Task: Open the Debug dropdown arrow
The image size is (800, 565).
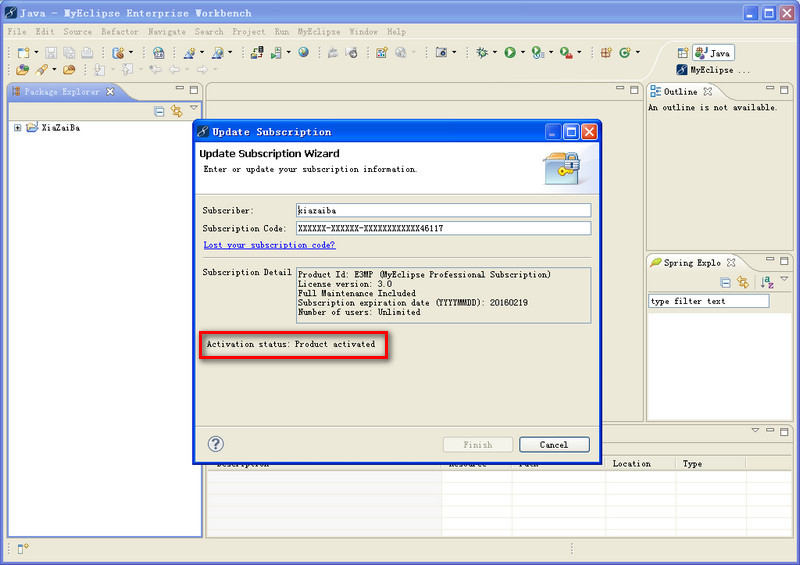Action: [x=494, y=52]
